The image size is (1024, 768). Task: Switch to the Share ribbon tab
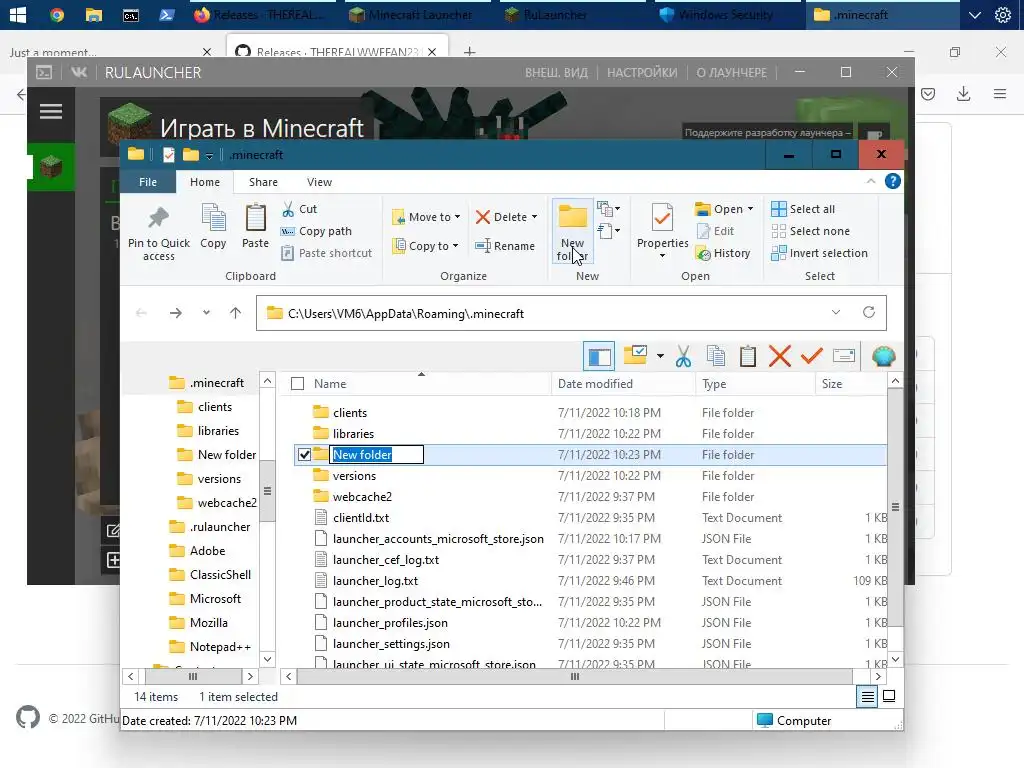pos(263,182)
